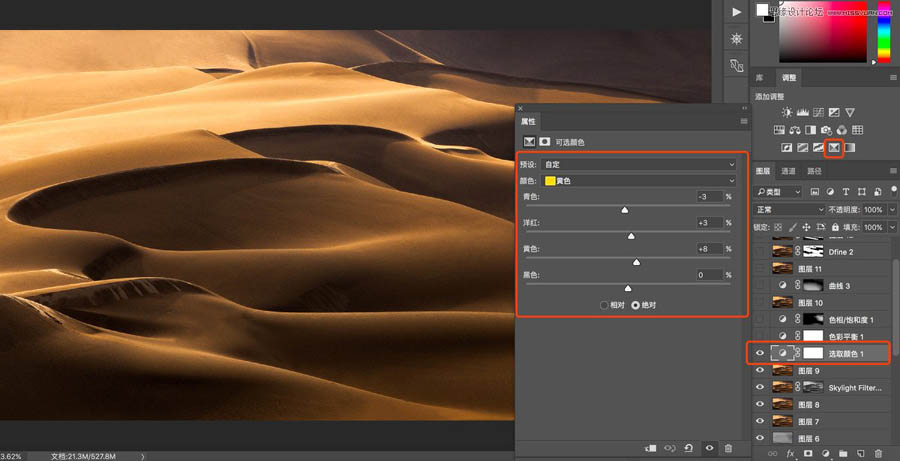900x461 pixels.
Task: Lock all layer attributes
Action: [835, 227]
